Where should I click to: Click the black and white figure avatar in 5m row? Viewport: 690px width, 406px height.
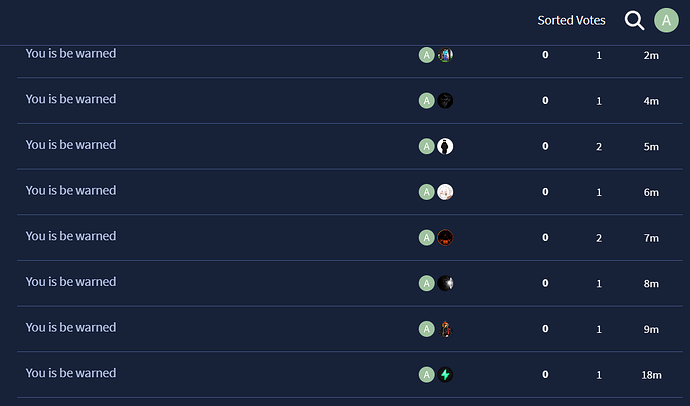coord(445,146)
